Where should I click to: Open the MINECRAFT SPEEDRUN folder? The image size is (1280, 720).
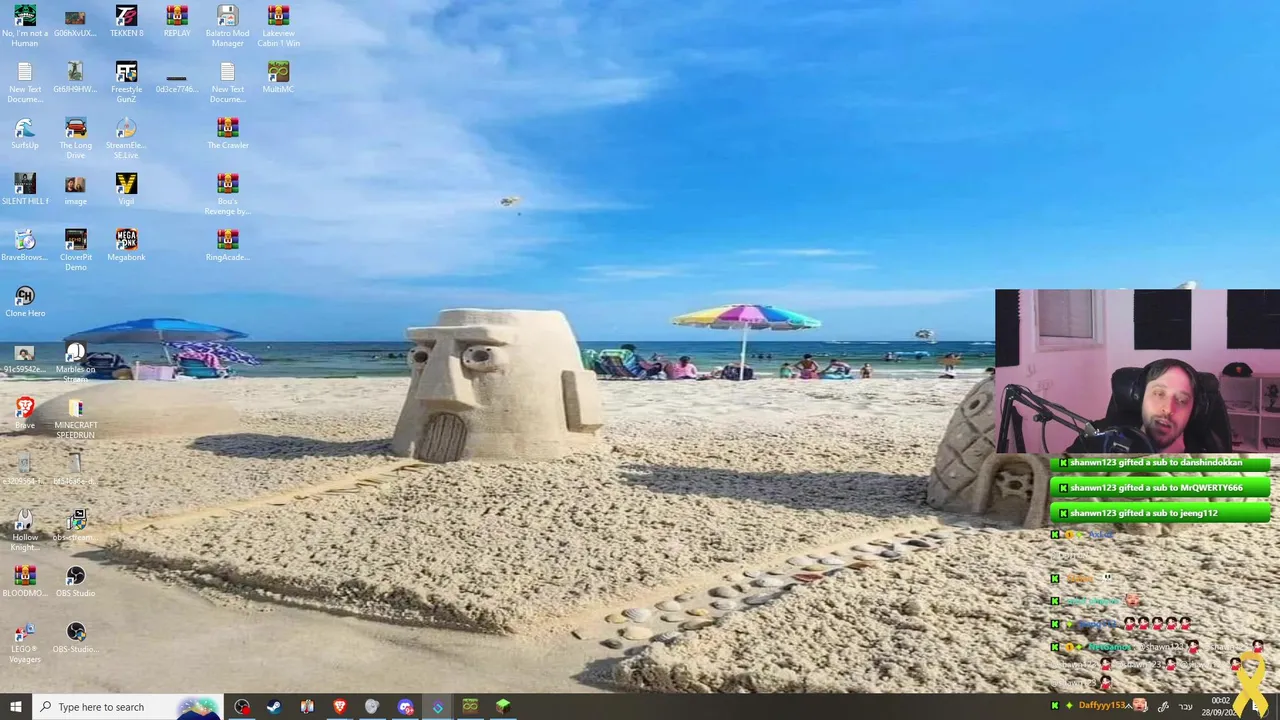(x=75, y=418)
